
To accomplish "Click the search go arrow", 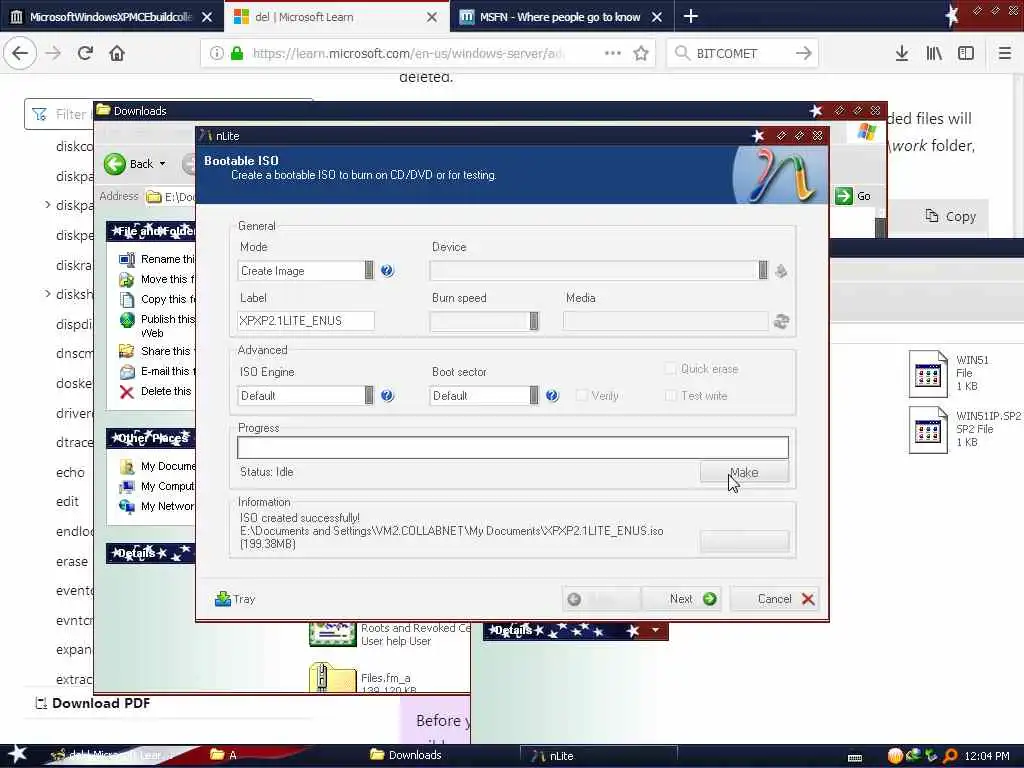I will (x=804, y=53).
